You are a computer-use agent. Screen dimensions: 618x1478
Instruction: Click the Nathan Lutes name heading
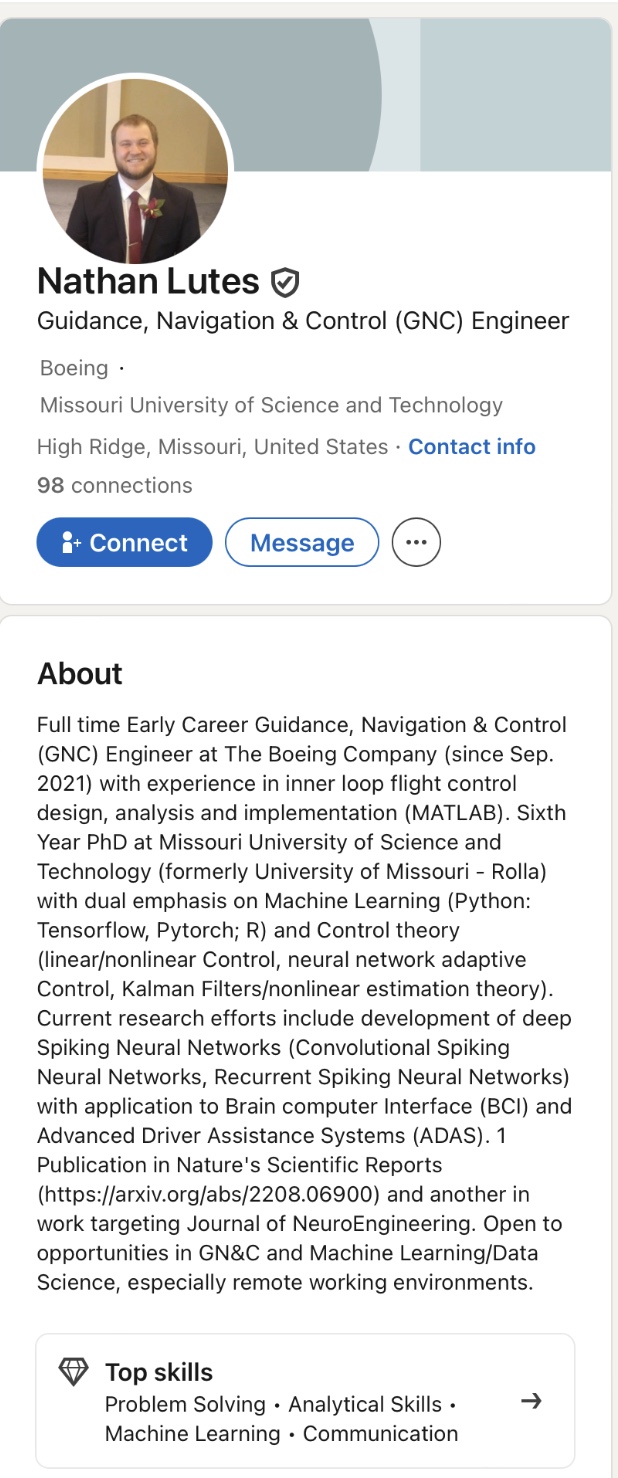(148, 281)
